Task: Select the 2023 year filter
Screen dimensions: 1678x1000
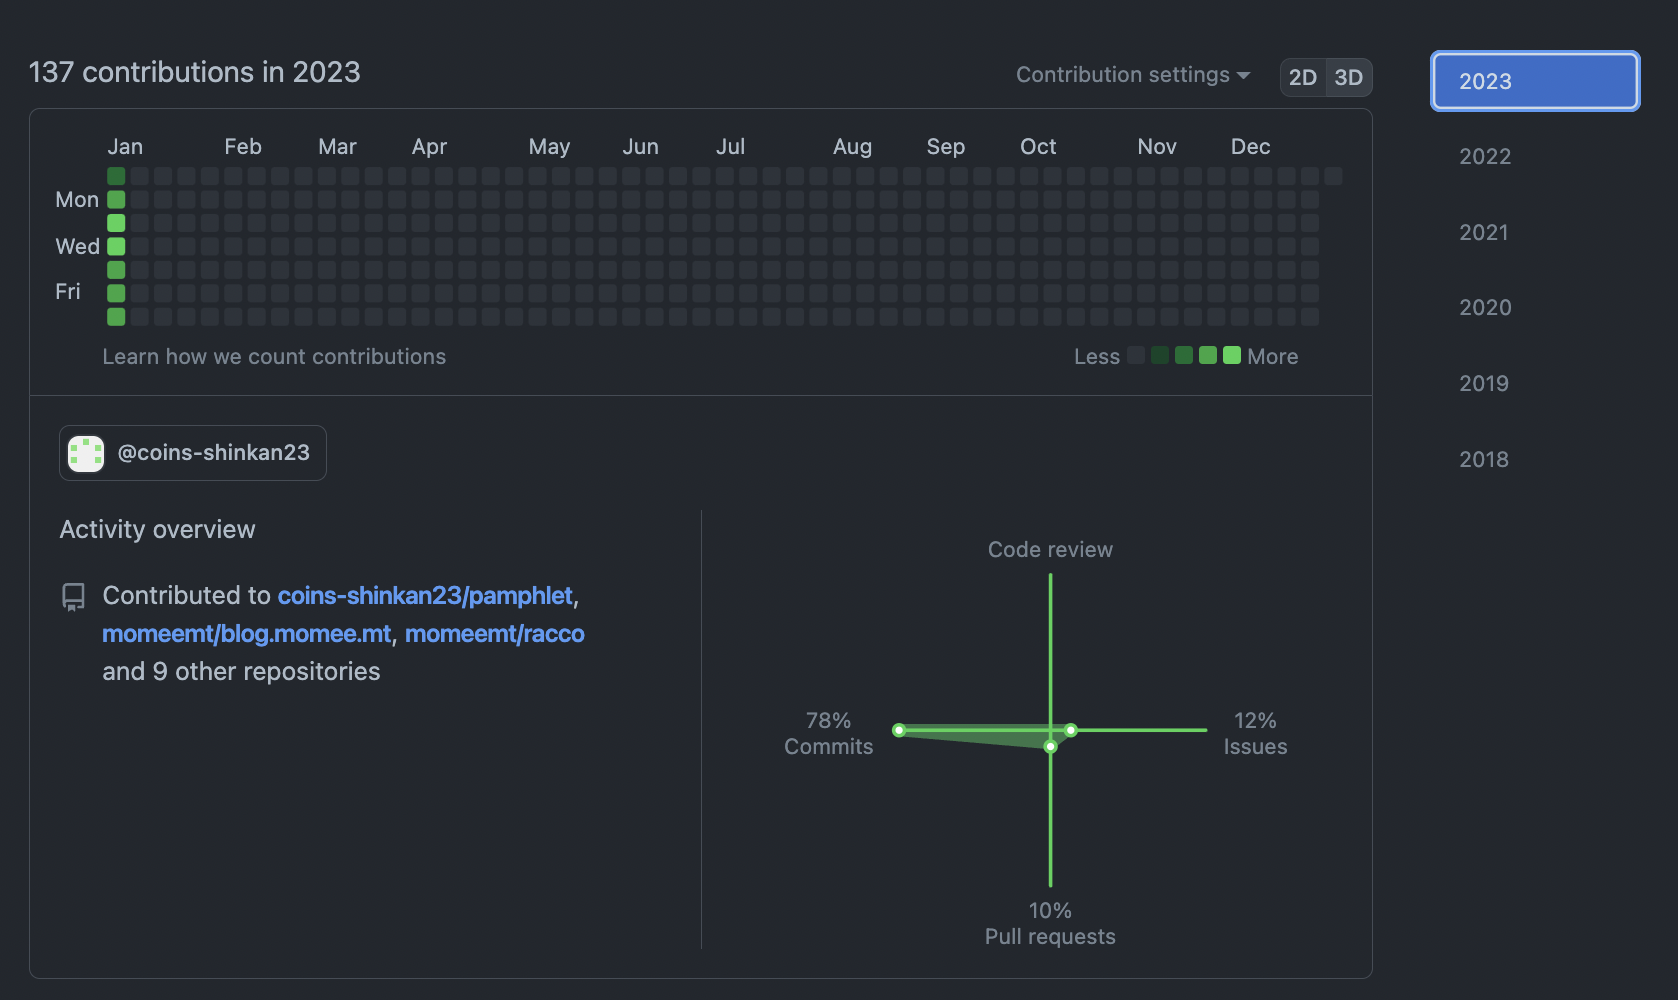Action: tap(1535, 81)
